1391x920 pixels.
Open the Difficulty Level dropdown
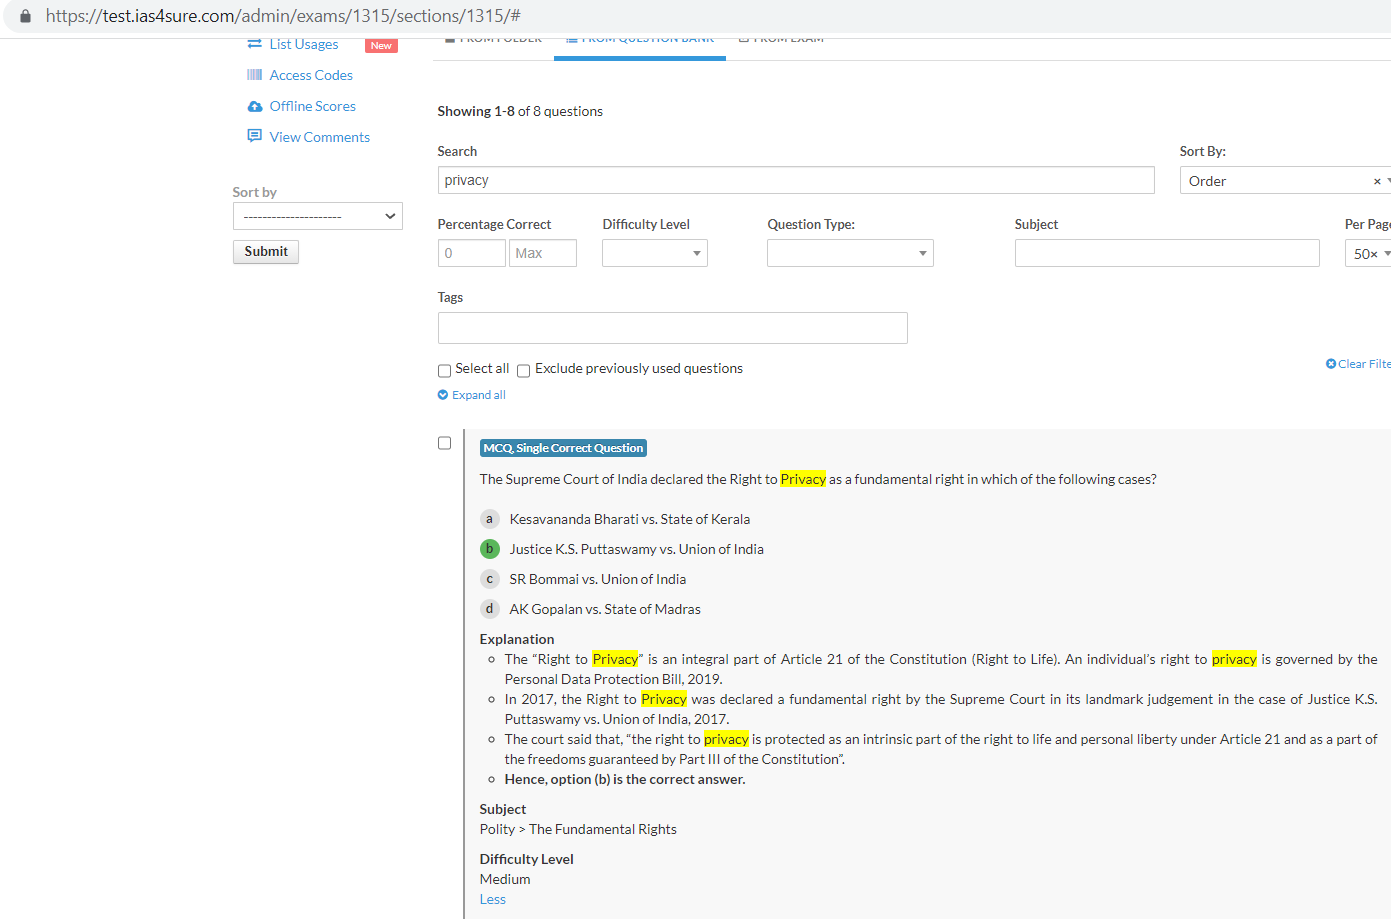pyautogui.click(x=654, y=253)
